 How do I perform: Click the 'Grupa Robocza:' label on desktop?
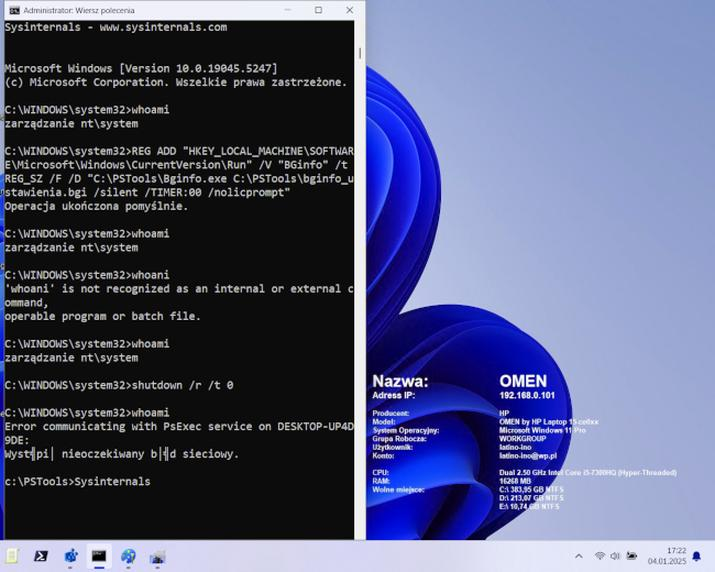[x=399, y=439]
